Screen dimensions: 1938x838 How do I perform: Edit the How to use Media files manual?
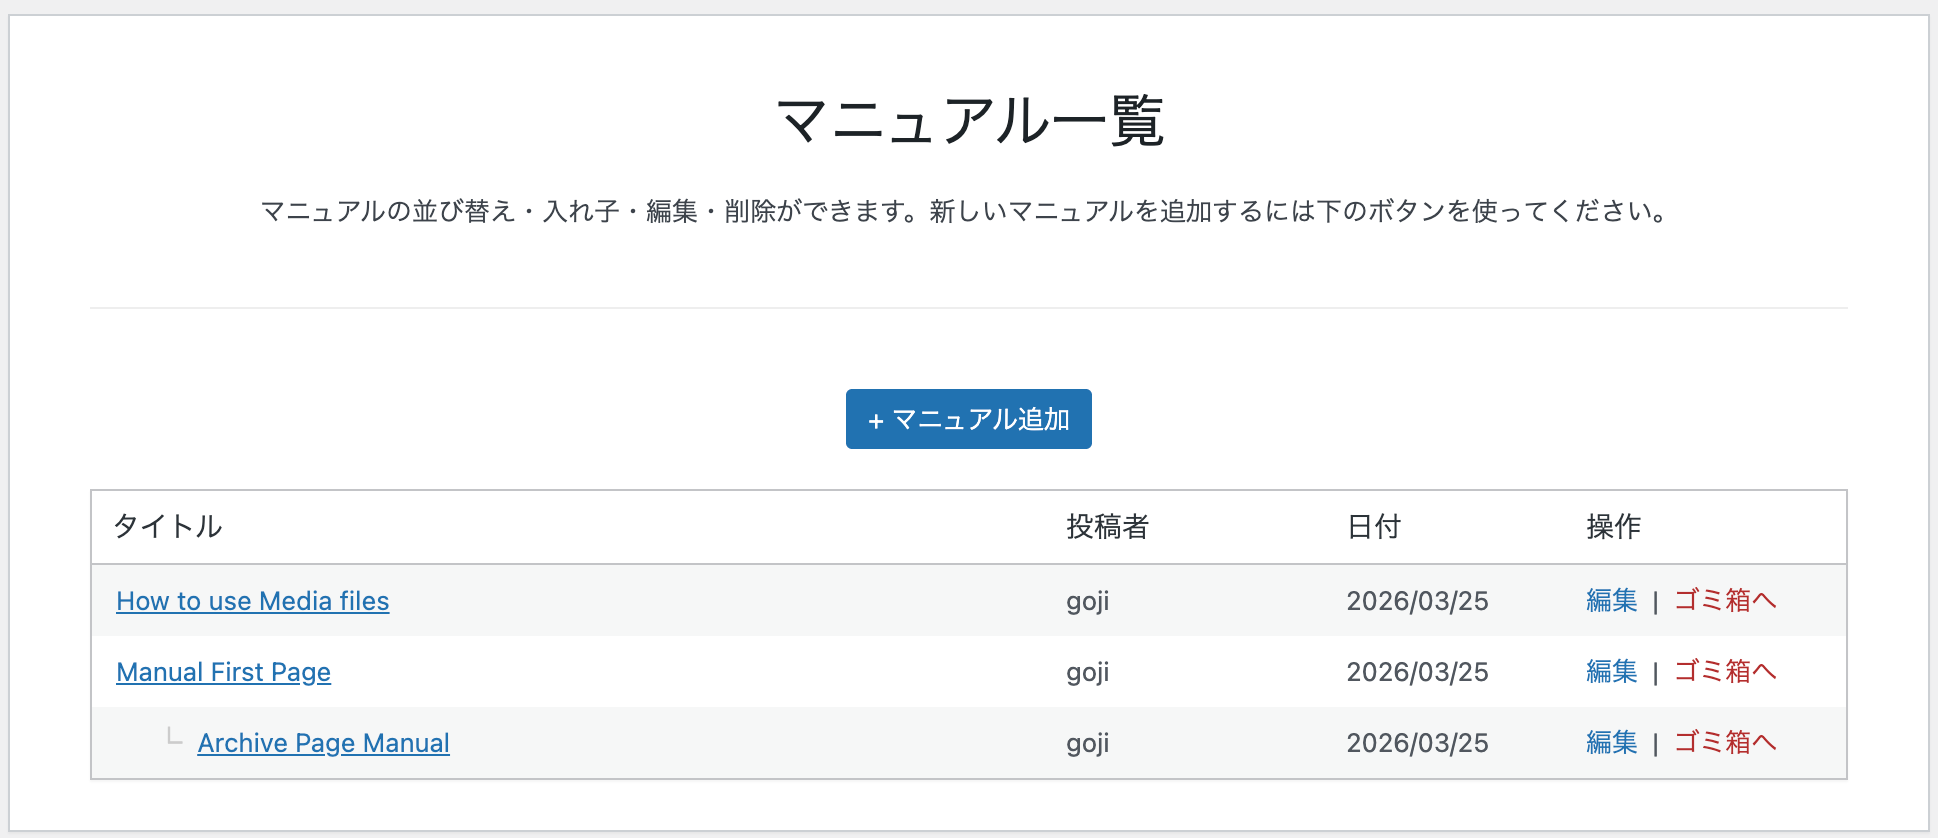click(1611, 601)
